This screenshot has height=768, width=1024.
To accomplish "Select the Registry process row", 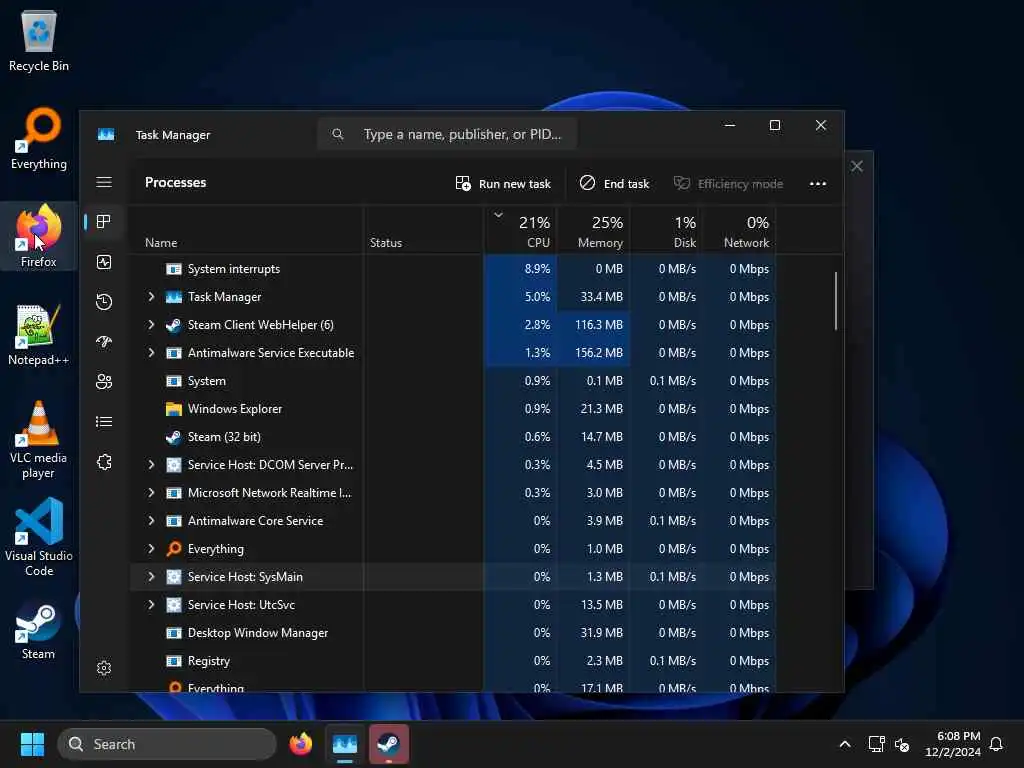I will (453, 661).
